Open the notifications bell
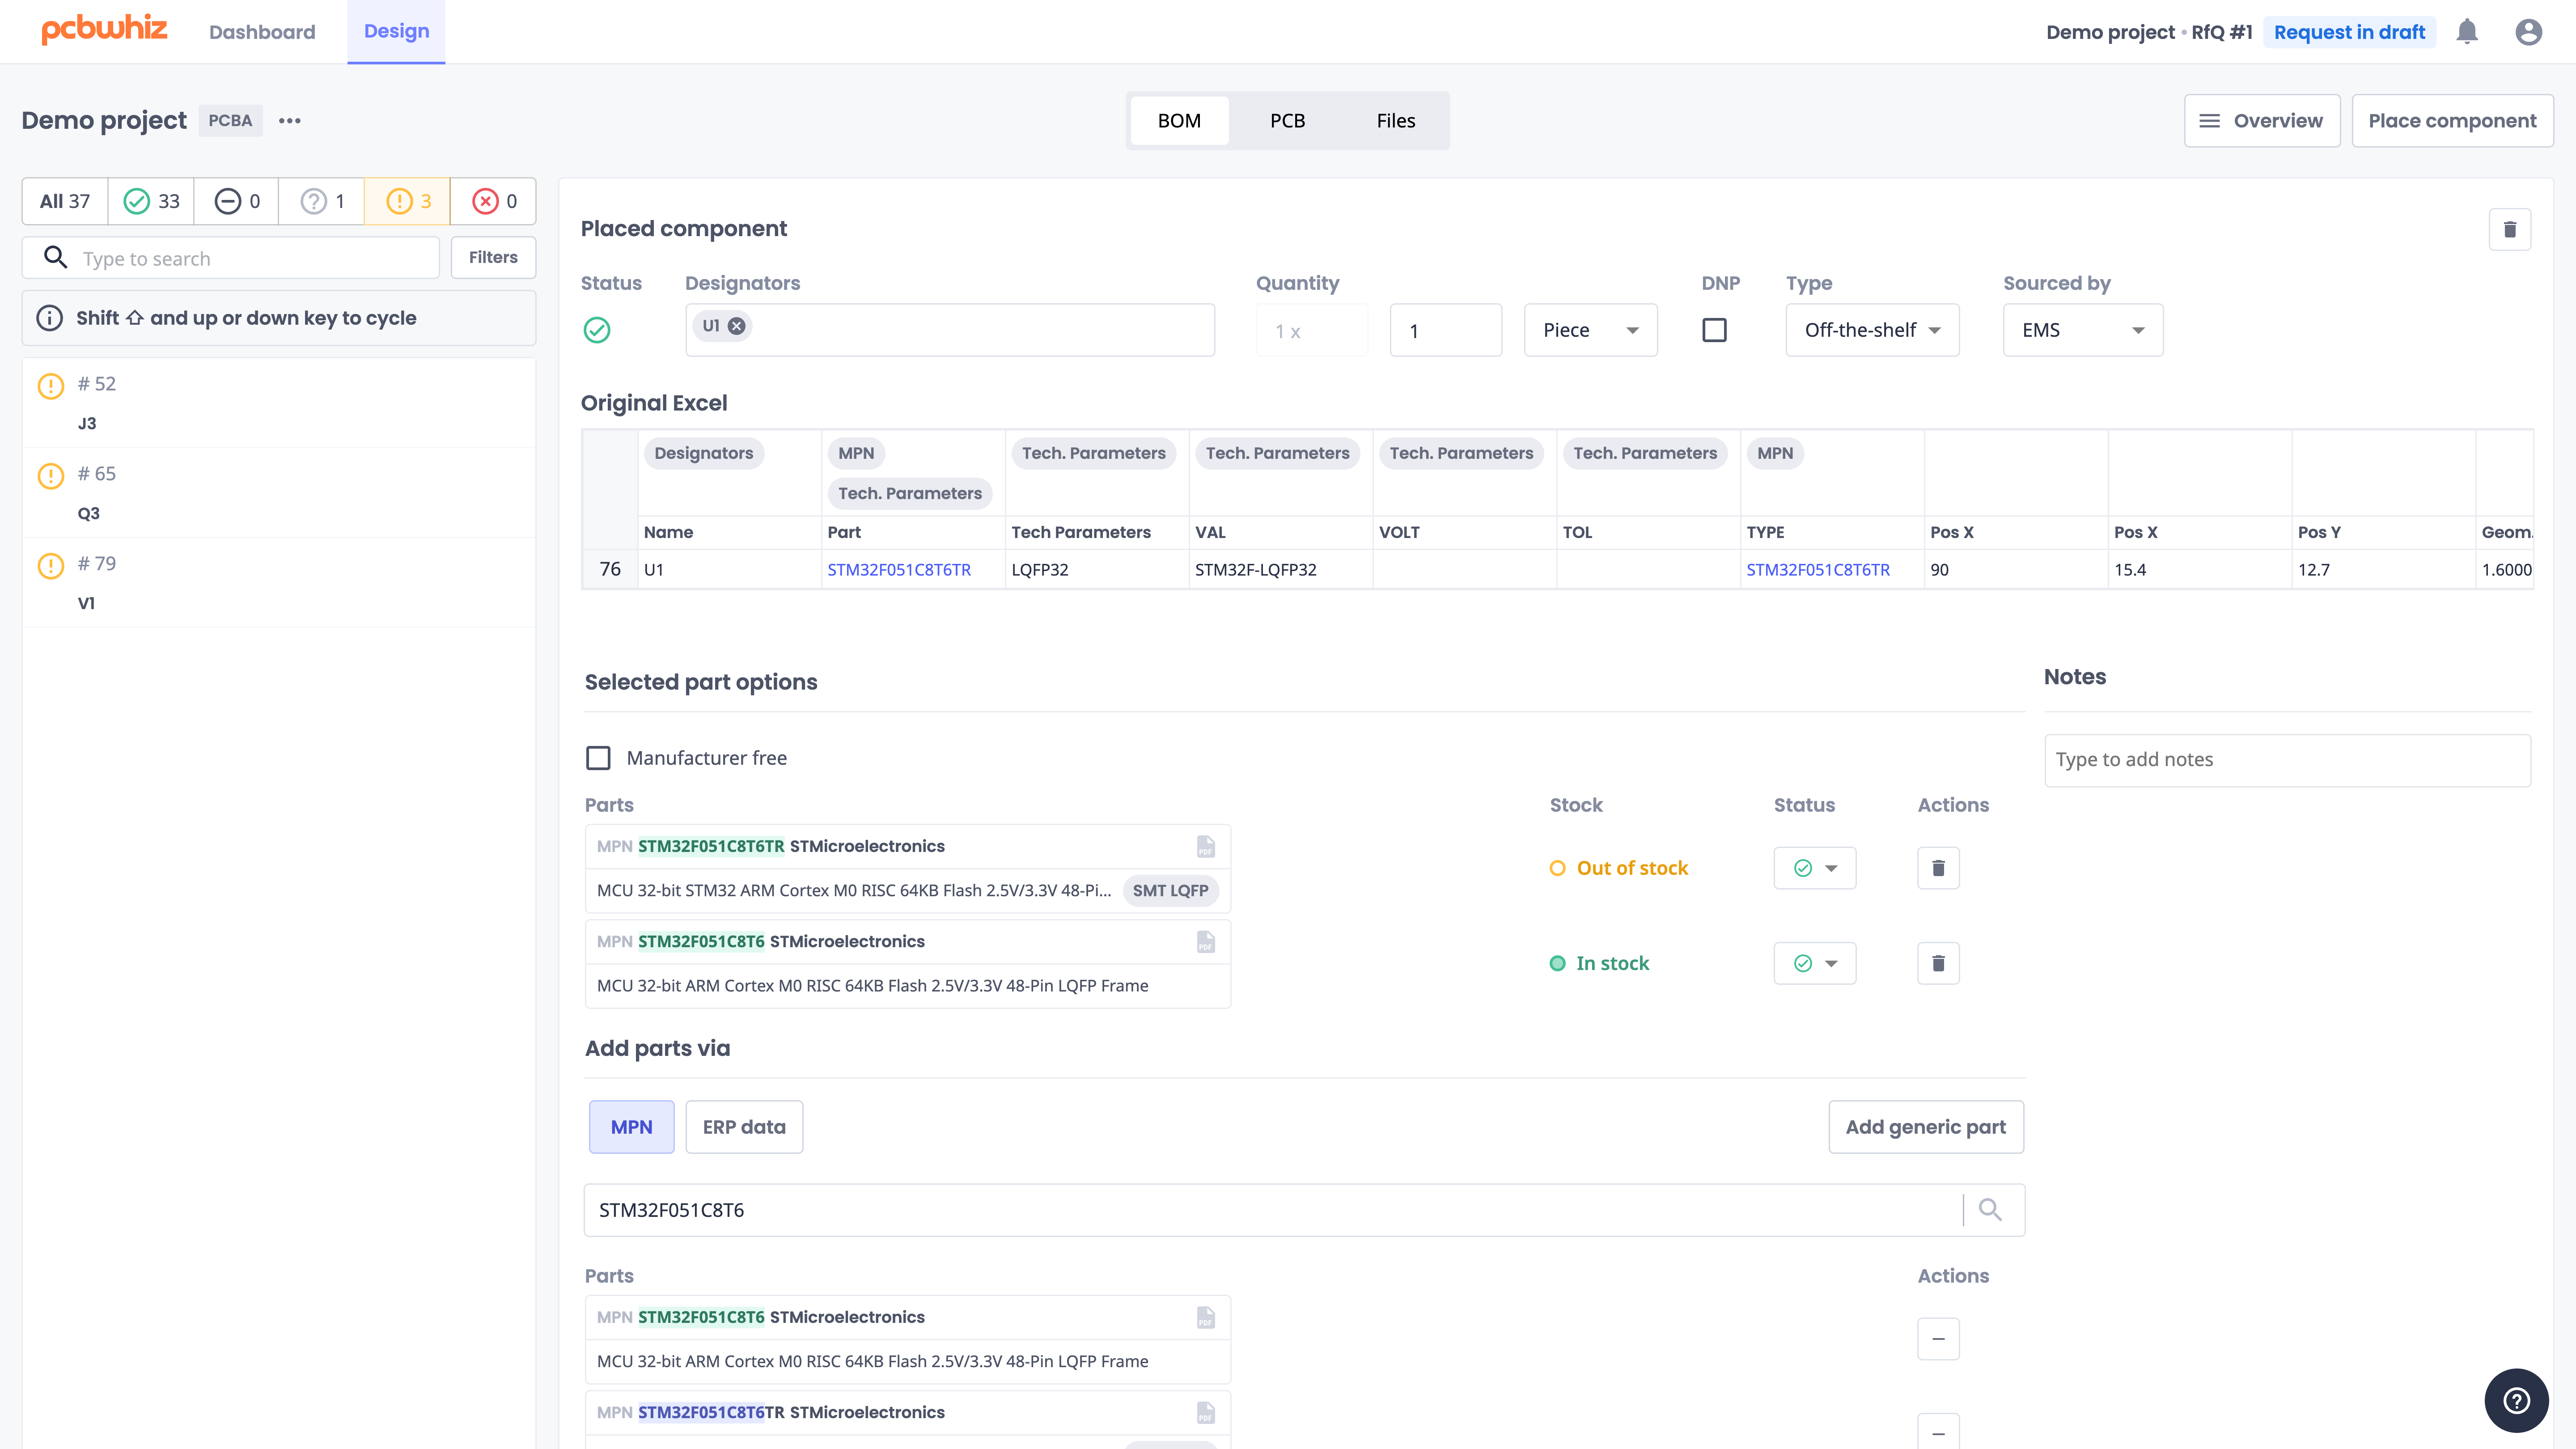Screen dimensions: 2576x1449 click(x=2467, y=32)
